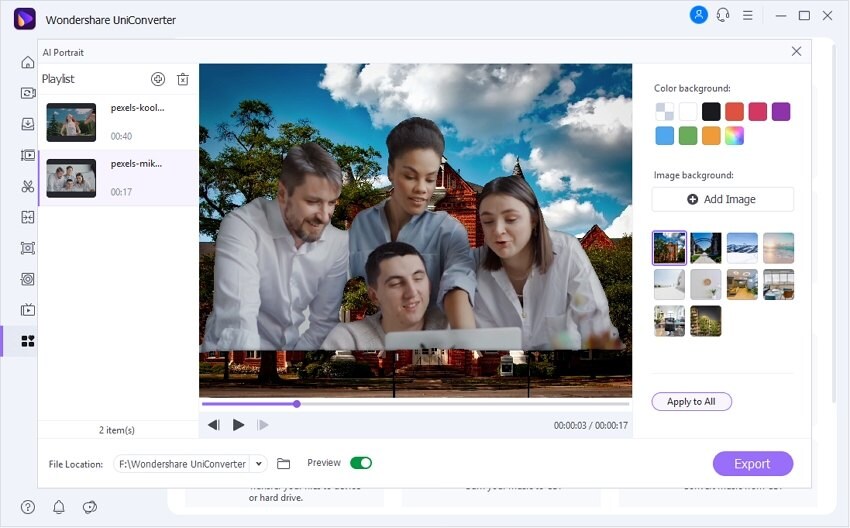This screenshot has height=528, width=850.
Task: Select the white color background swatch
Action: click(x=688, y=112)
